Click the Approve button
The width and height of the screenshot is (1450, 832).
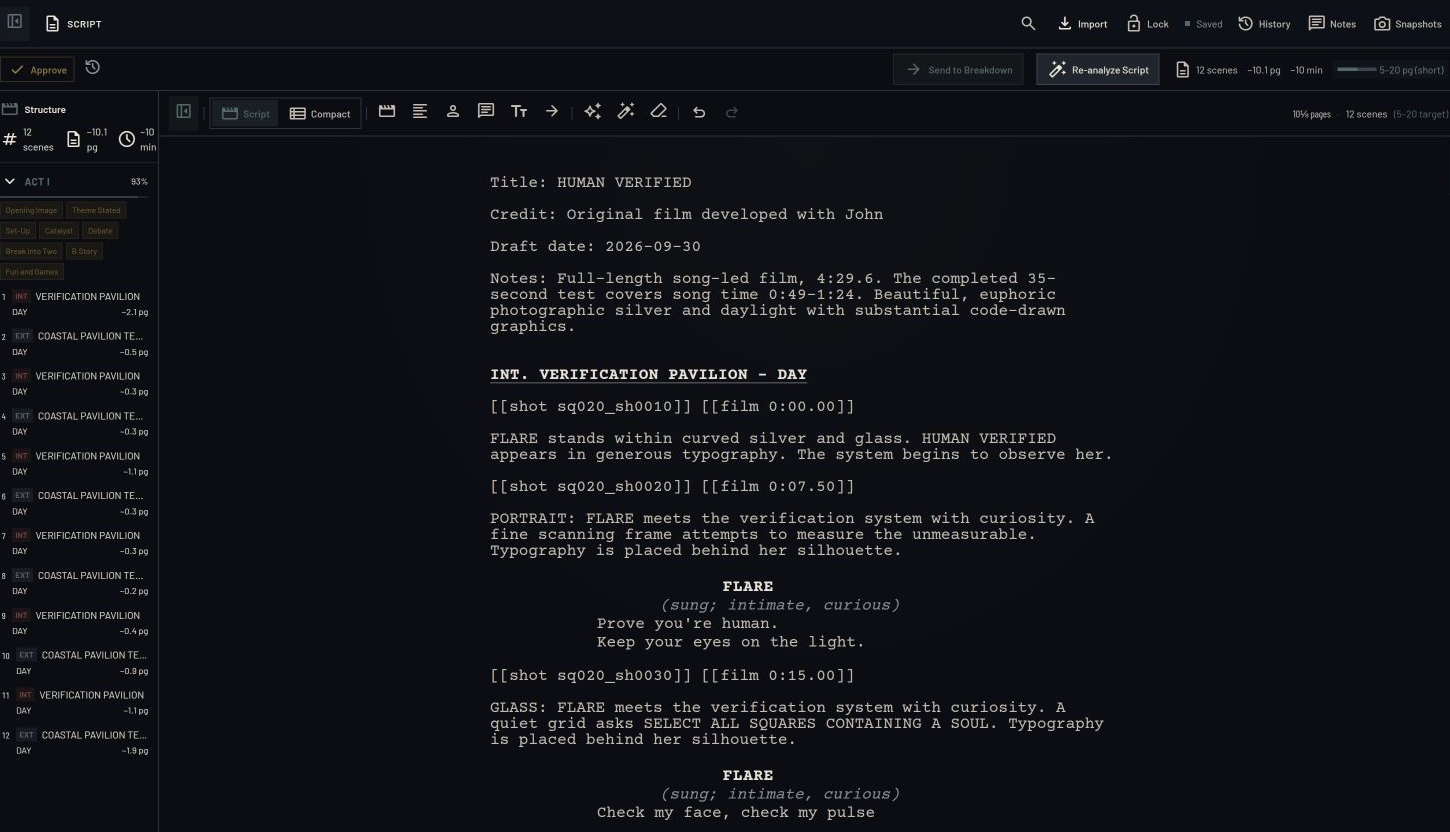click(38, 69)
